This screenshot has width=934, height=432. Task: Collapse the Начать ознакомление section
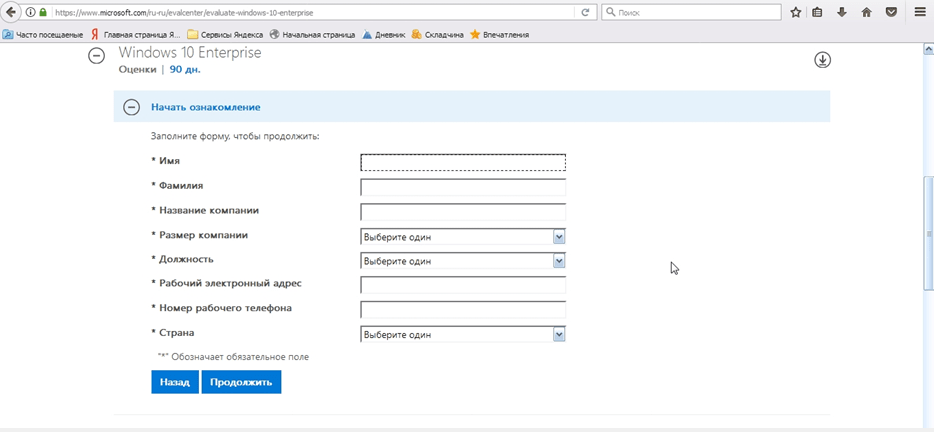tap(131, 107)
